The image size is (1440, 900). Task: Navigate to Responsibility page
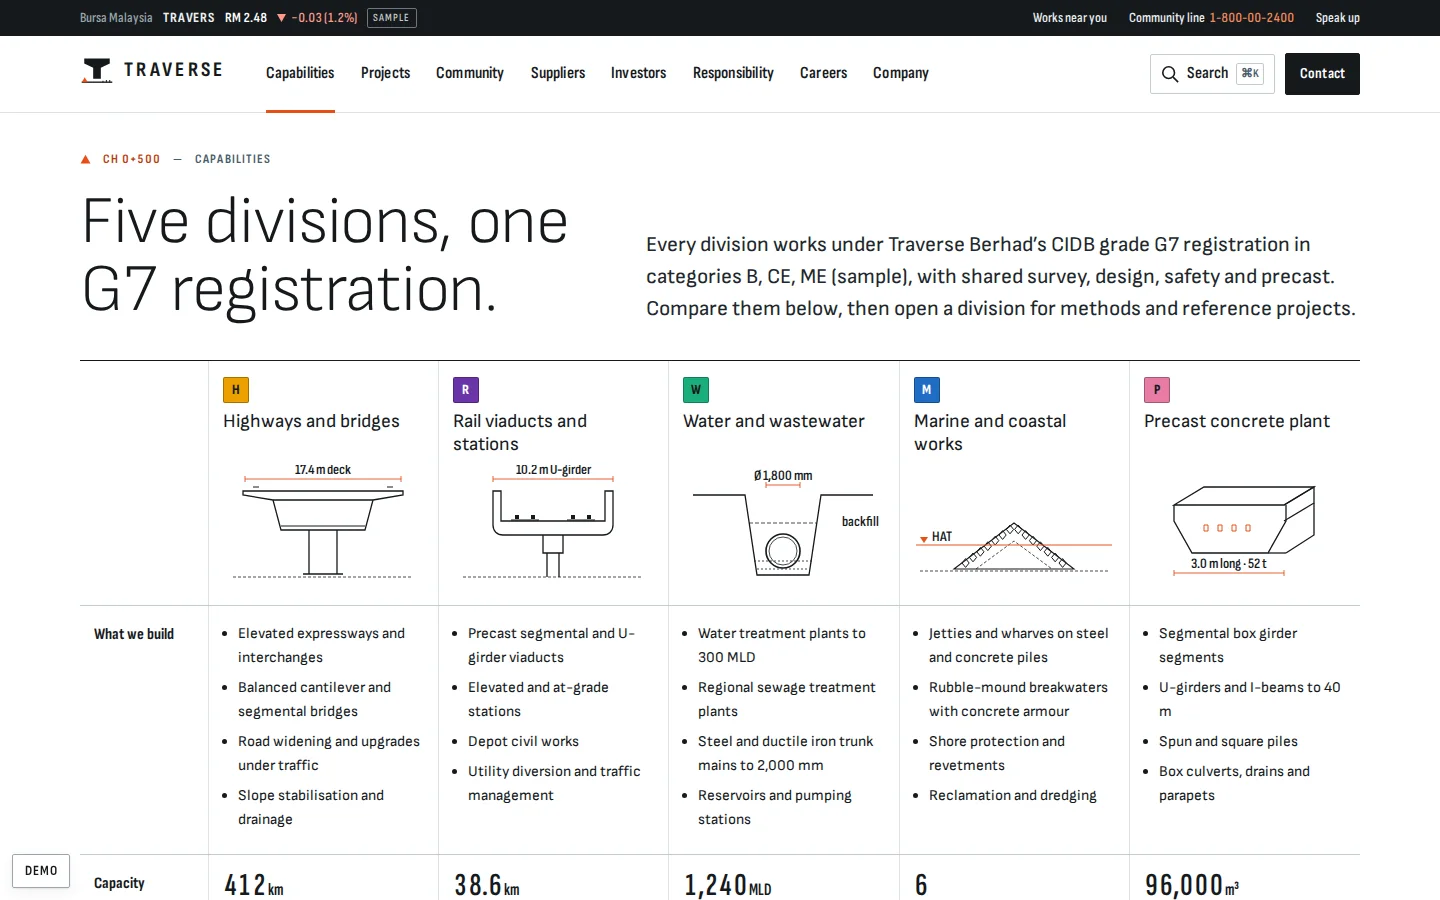pyautogui.click(x=733, y=73)
